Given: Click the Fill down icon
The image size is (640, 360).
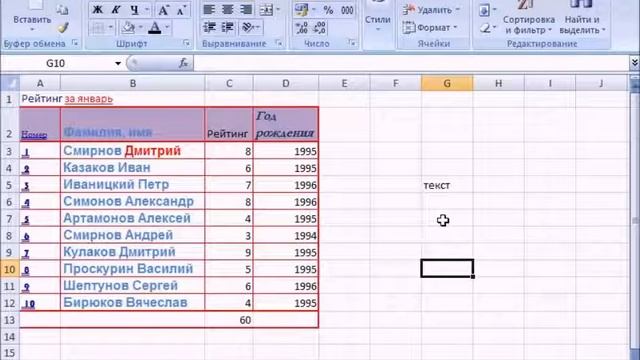Looking at the screenshot, I should pyautogui.click(x=484, y=10).
